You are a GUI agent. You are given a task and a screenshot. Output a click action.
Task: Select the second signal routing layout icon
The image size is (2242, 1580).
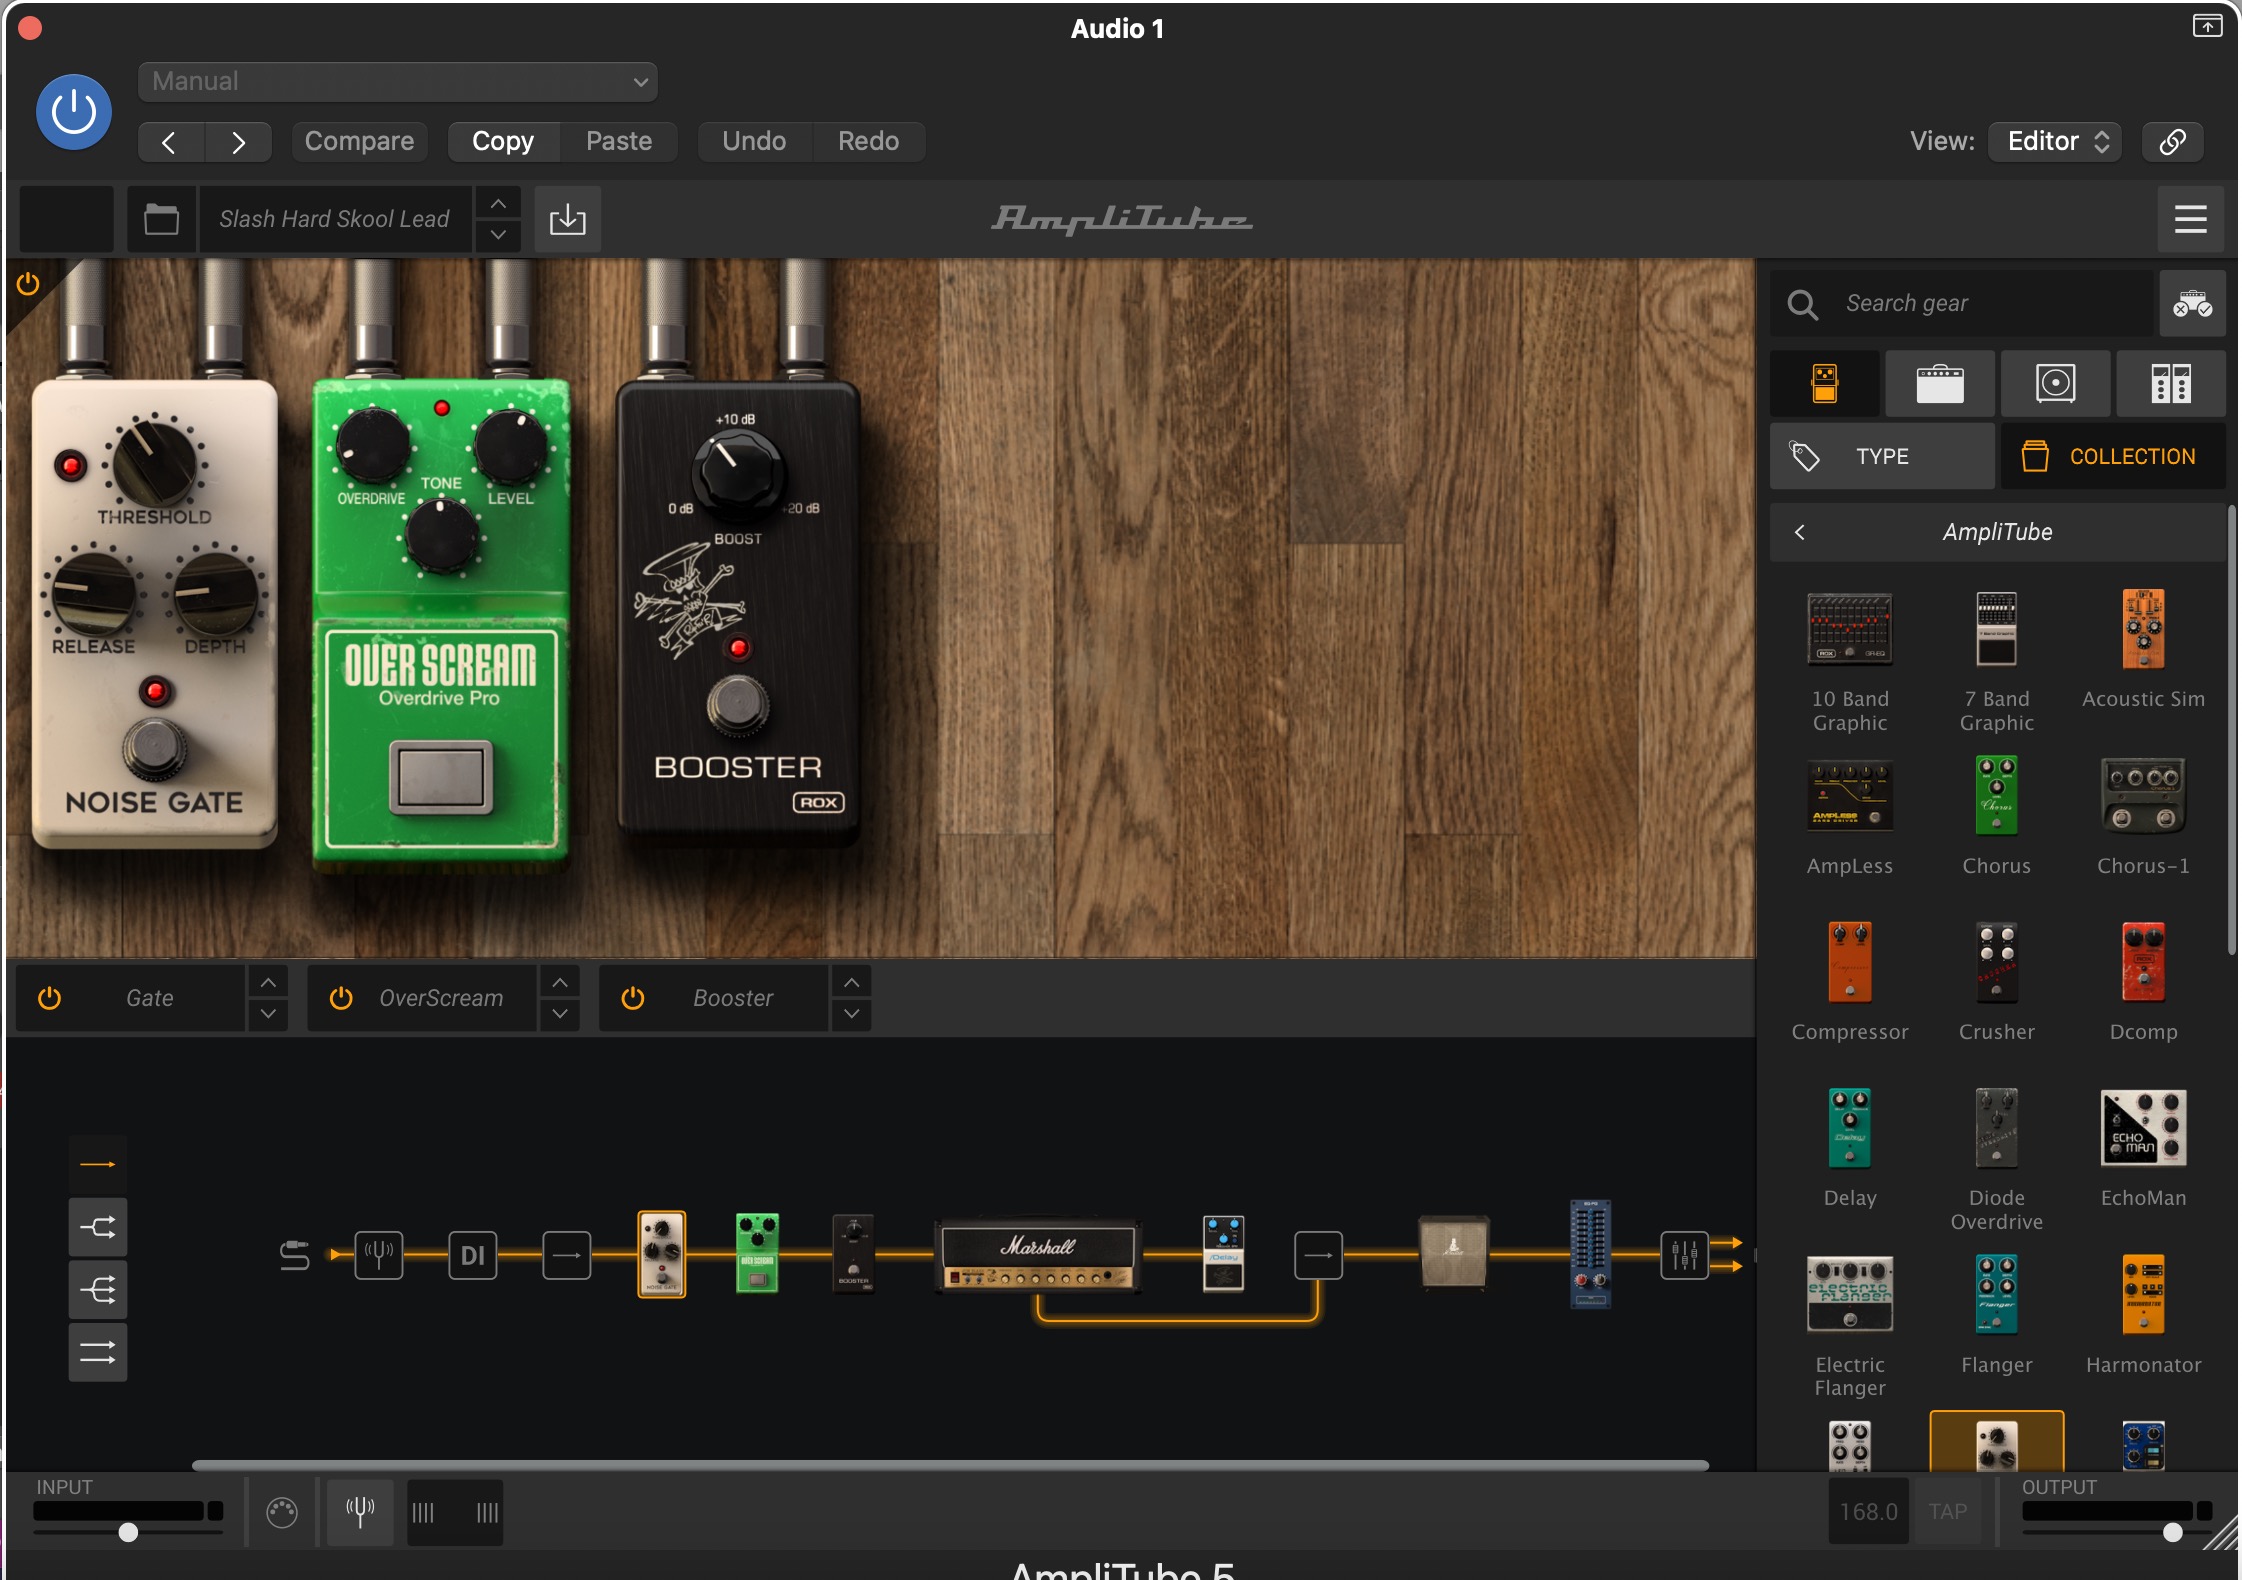point(97,1227)
